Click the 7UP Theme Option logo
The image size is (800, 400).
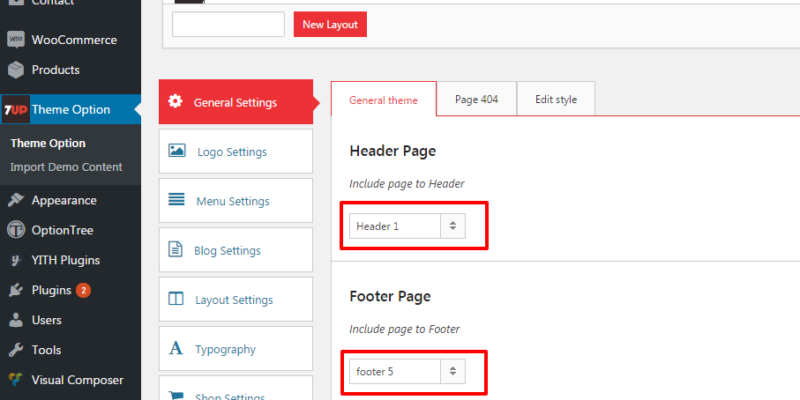click(x=16, y=109)
